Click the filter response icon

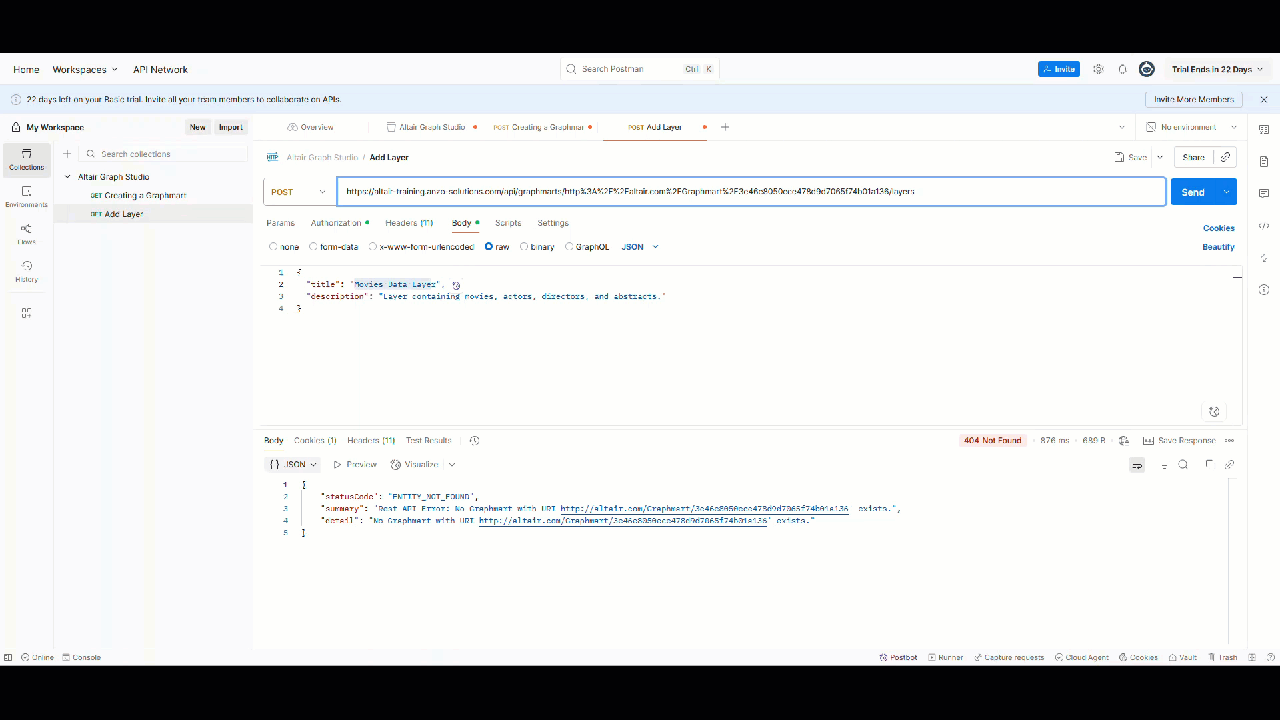point(1164,465)
